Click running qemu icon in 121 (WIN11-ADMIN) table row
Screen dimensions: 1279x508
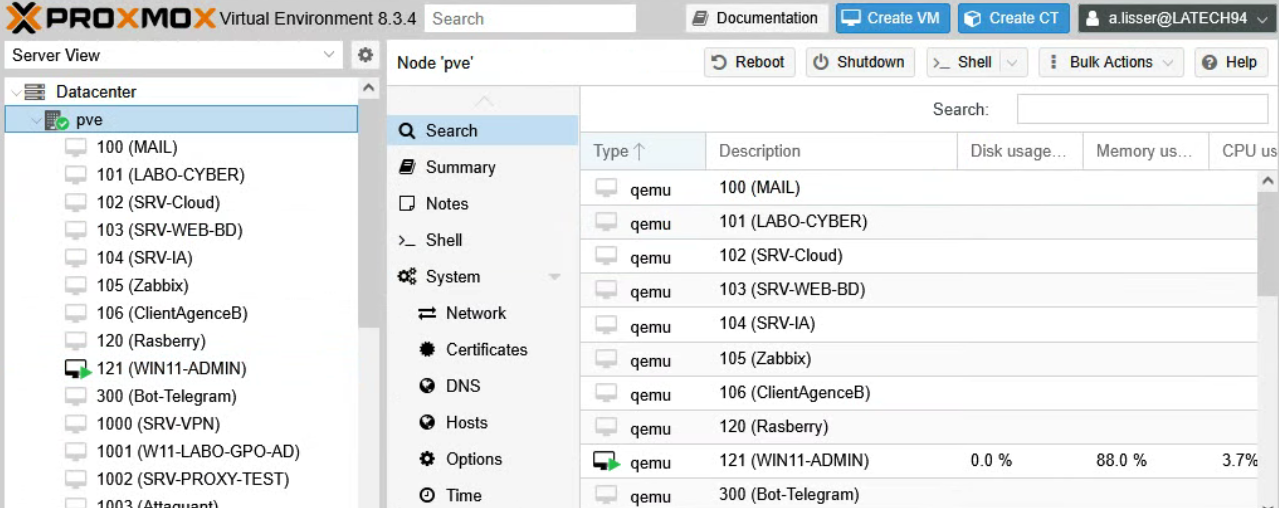click(x=607, y=462)
